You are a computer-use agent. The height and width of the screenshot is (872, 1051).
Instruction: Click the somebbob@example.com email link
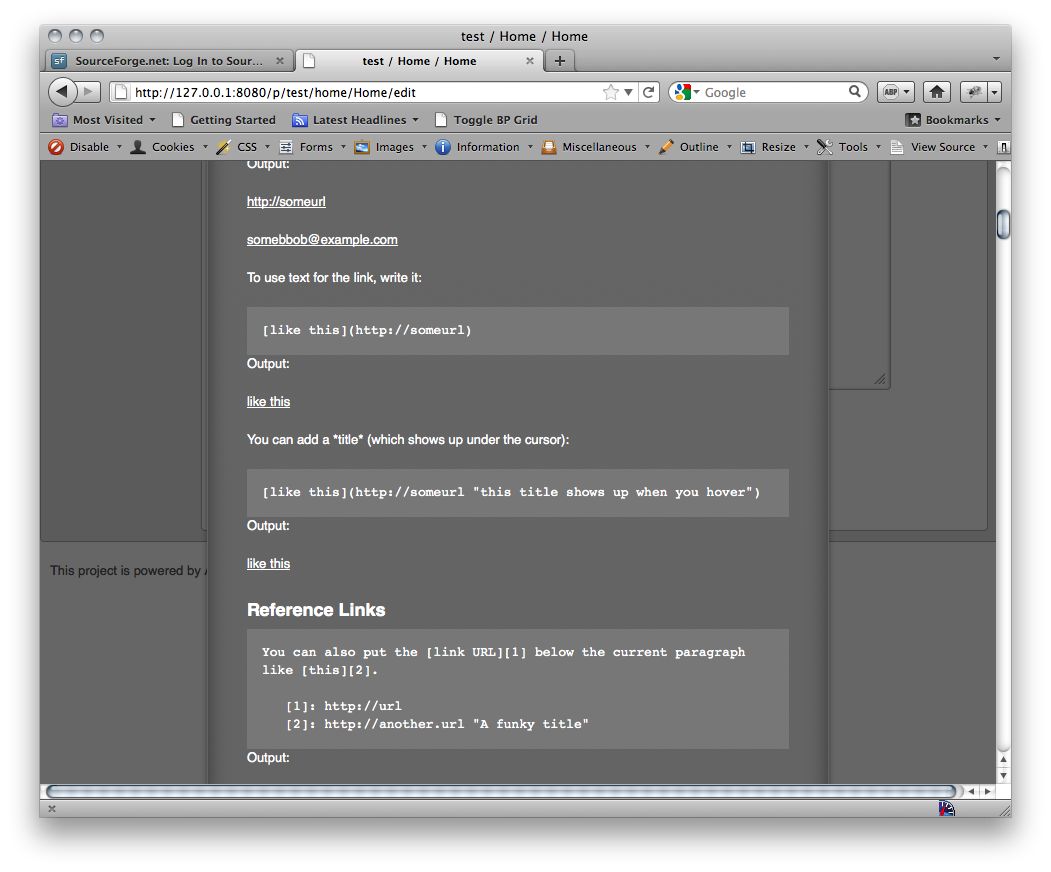click(322, 240)
